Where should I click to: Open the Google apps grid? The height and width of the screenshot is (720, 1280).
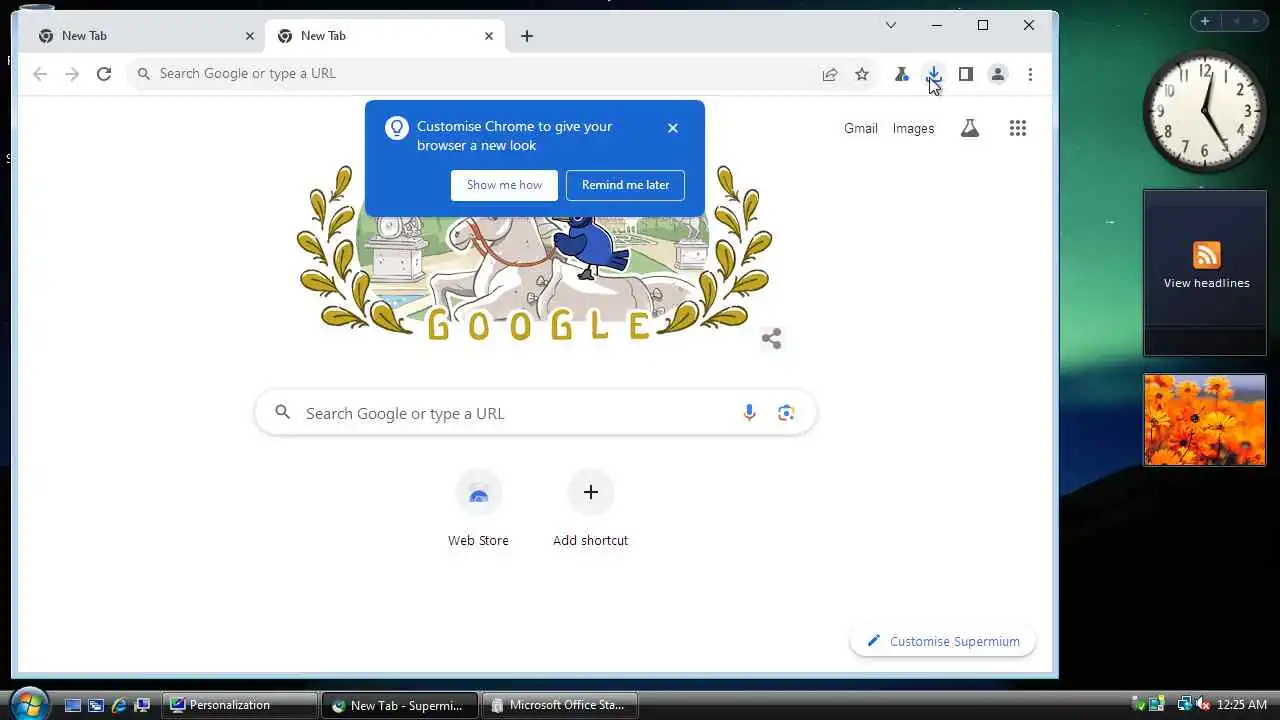click(x=1018, y=128)
